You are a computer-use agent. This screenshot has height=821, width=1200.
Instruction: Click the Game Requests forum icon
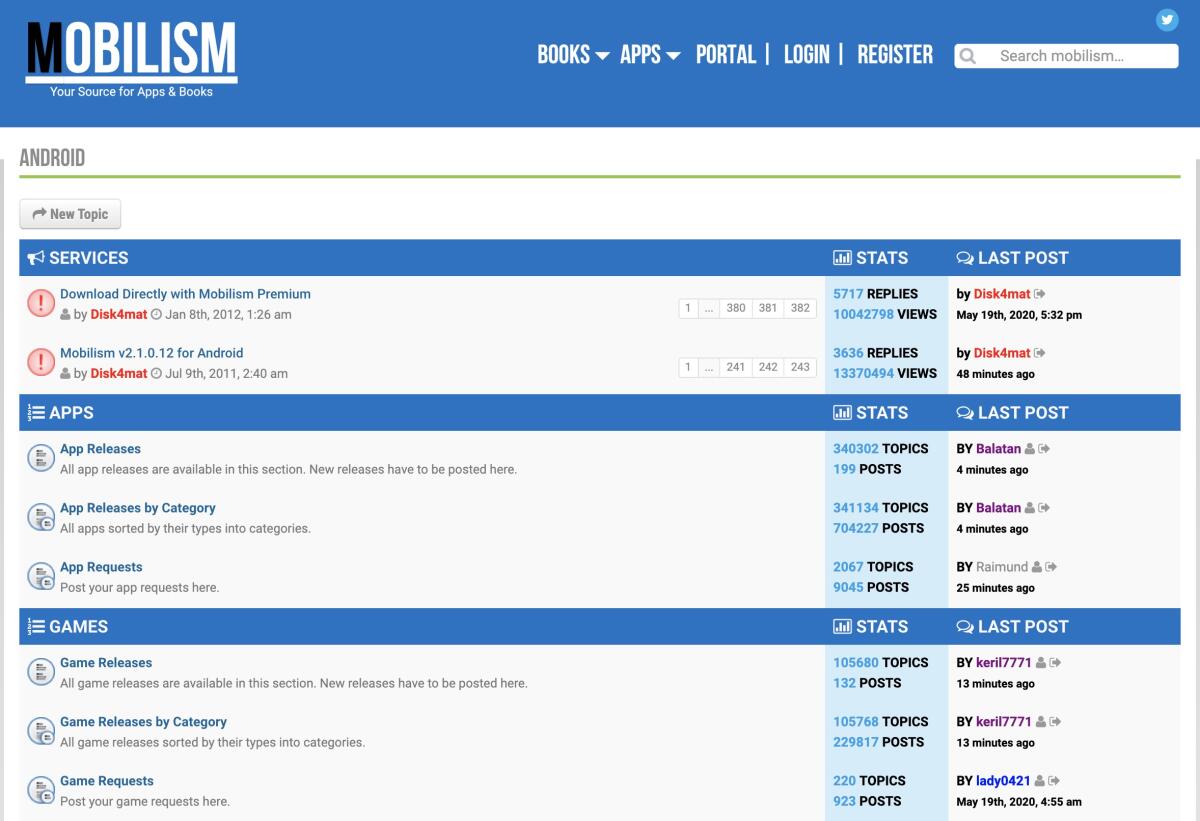pos(40,789)
